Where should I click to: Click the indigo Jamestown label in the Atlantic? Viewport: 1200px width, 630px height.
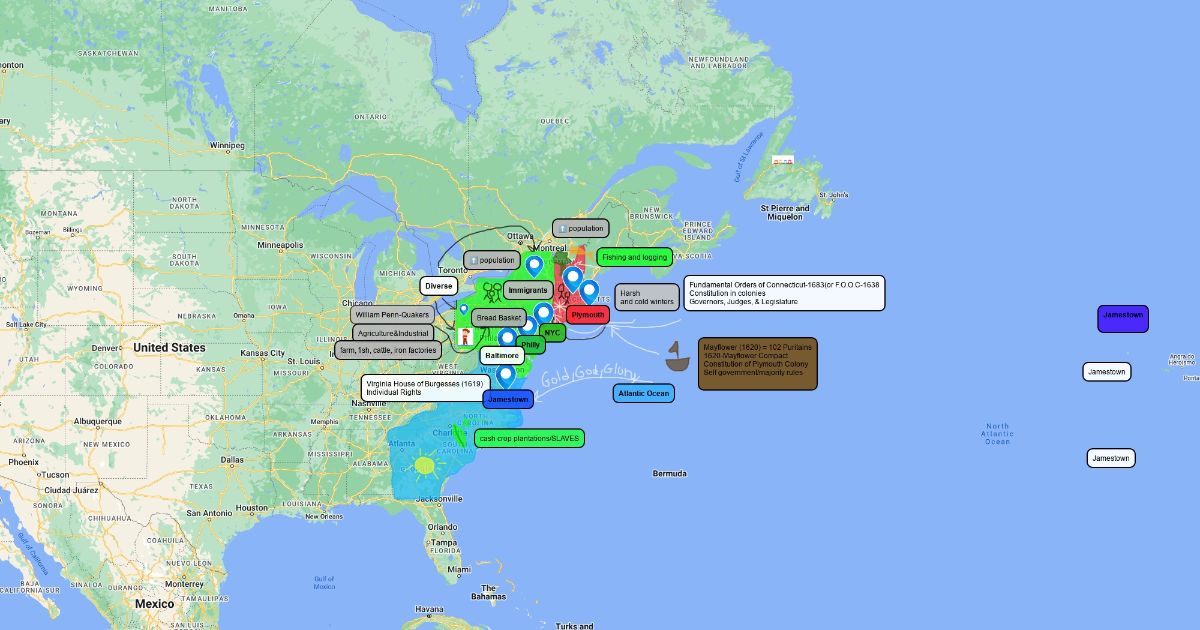pyautogui.click(x=1123, y=319)
